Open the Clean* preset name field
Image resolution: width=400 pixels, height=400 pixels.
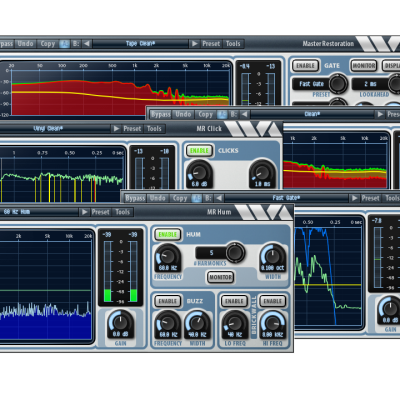tap(312, 114)
